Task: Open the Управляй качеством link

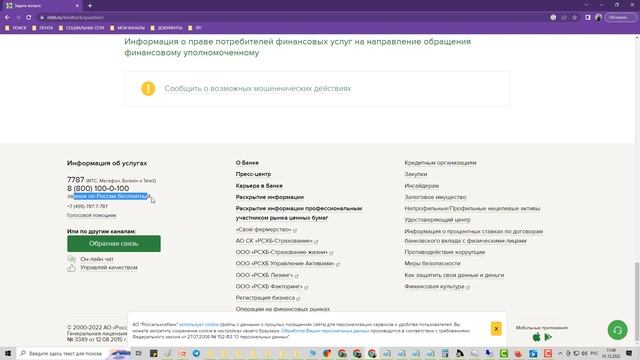Action: (x=109, y=268)
